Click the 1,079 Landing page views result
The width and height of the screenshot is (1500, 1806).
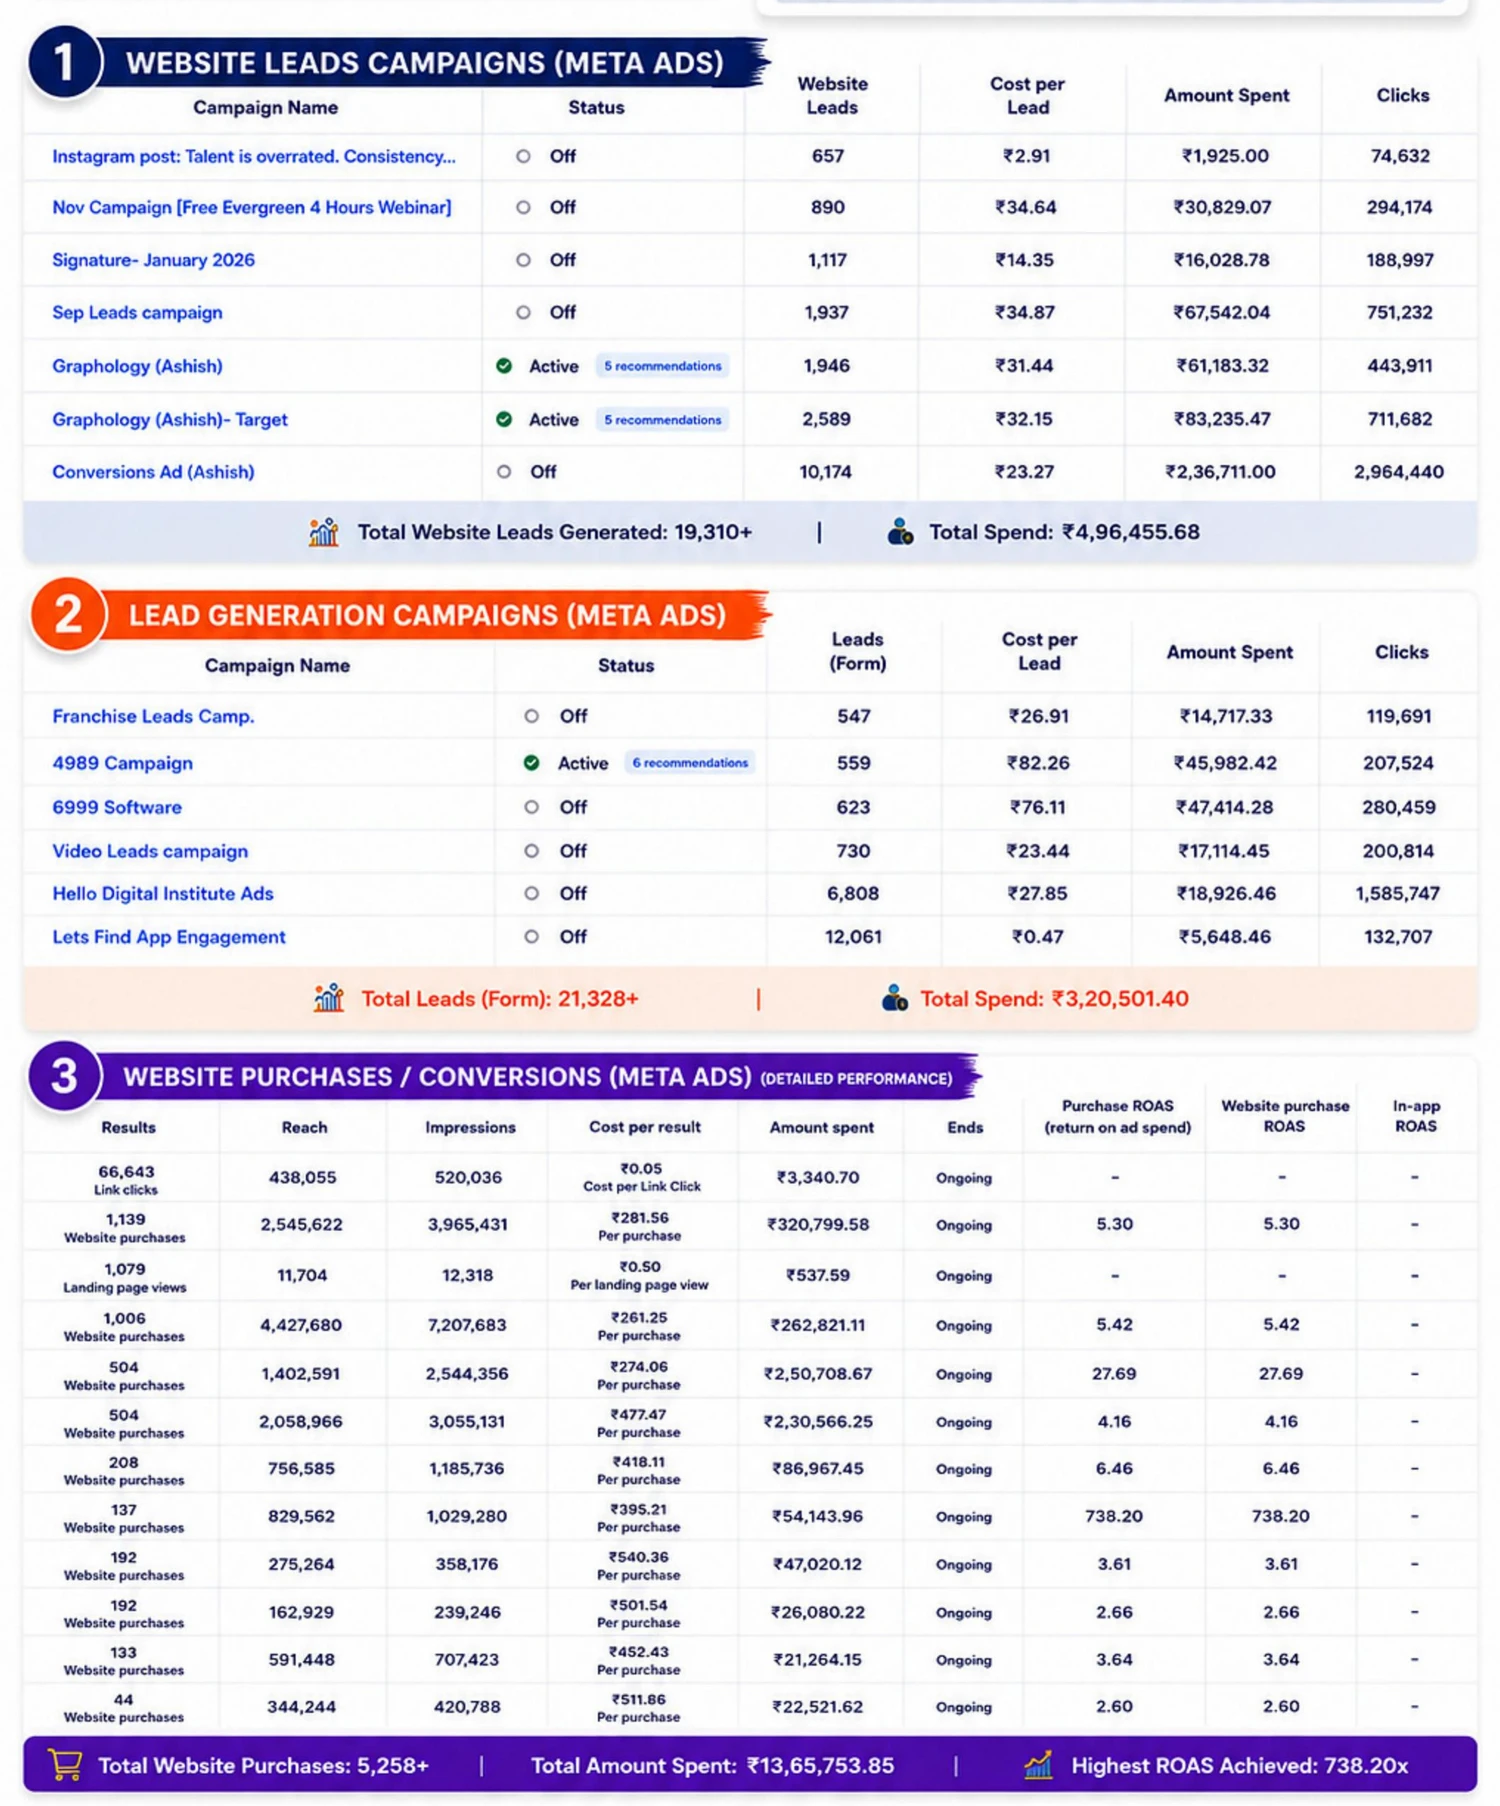(125, 1277)
